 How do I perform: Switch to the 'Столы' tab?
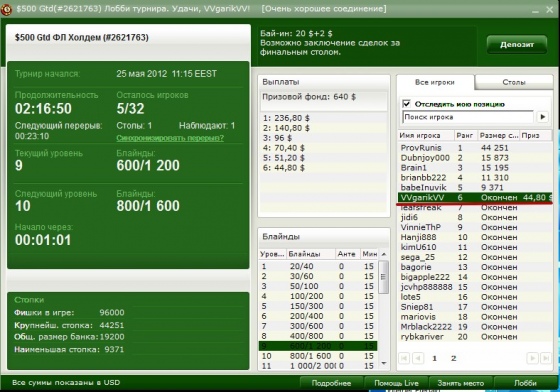pyautogui.click(x=514, y=82)
